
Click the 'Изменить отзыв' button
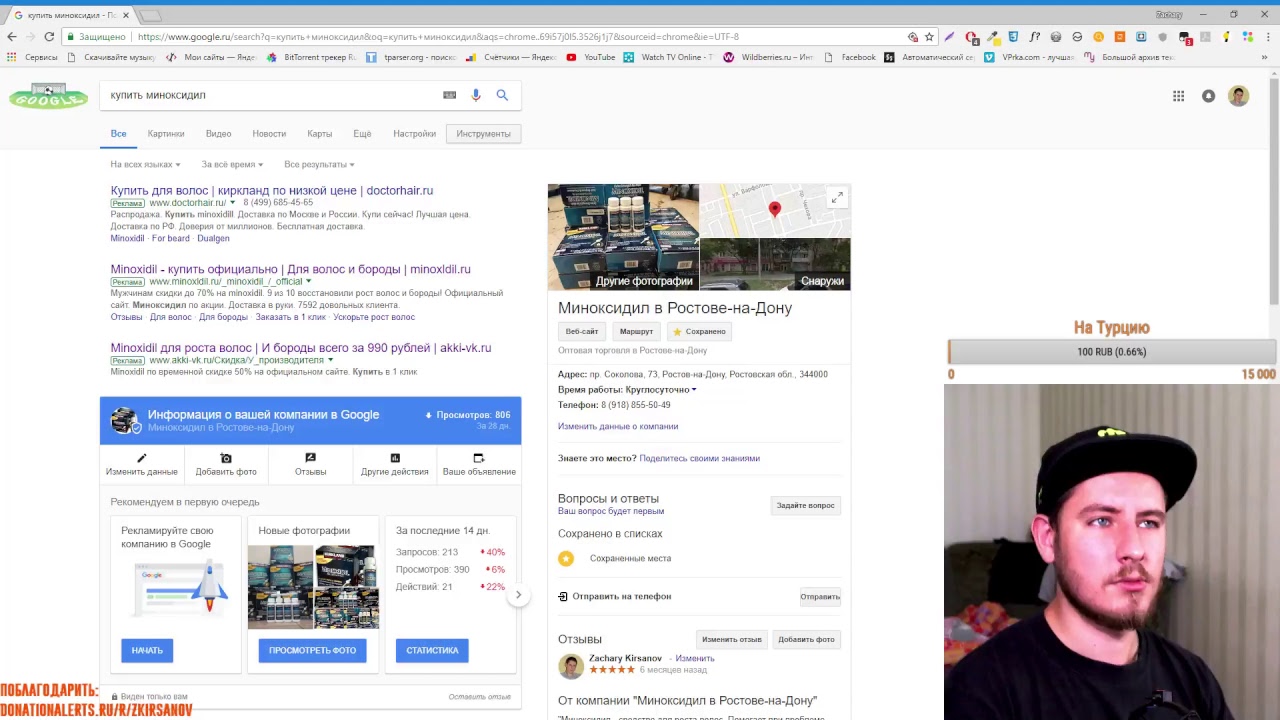coord(731,639)
